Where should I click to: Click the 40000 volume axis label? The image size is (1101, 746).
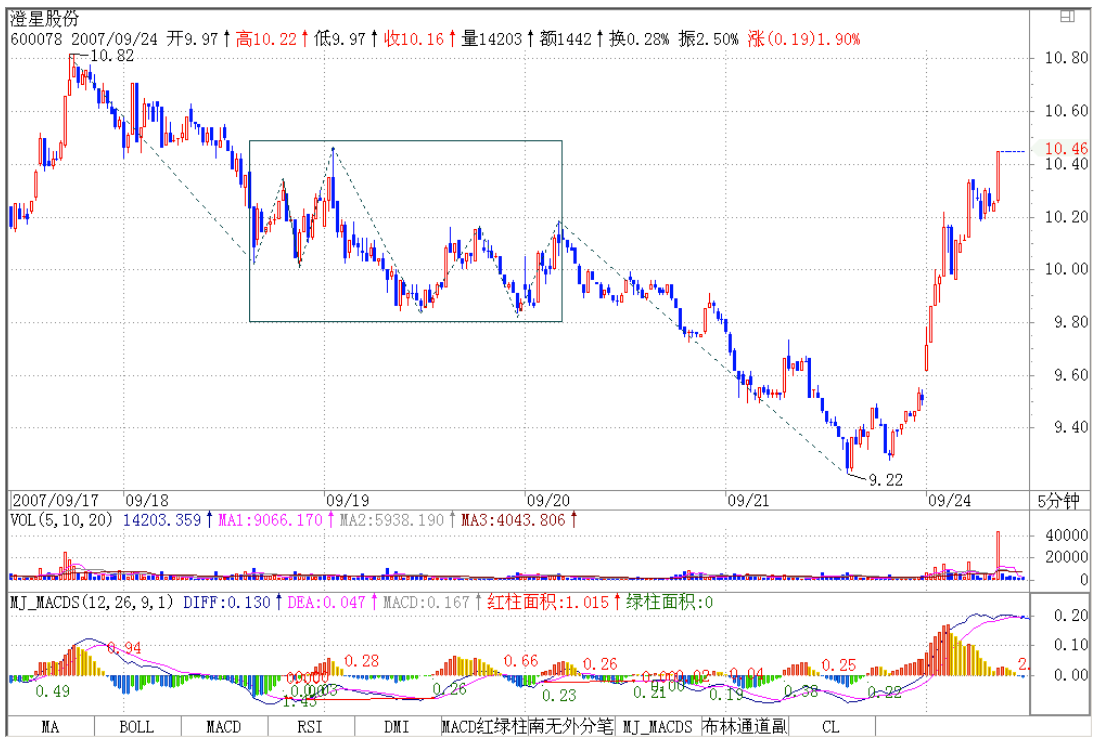(1066, 535)
